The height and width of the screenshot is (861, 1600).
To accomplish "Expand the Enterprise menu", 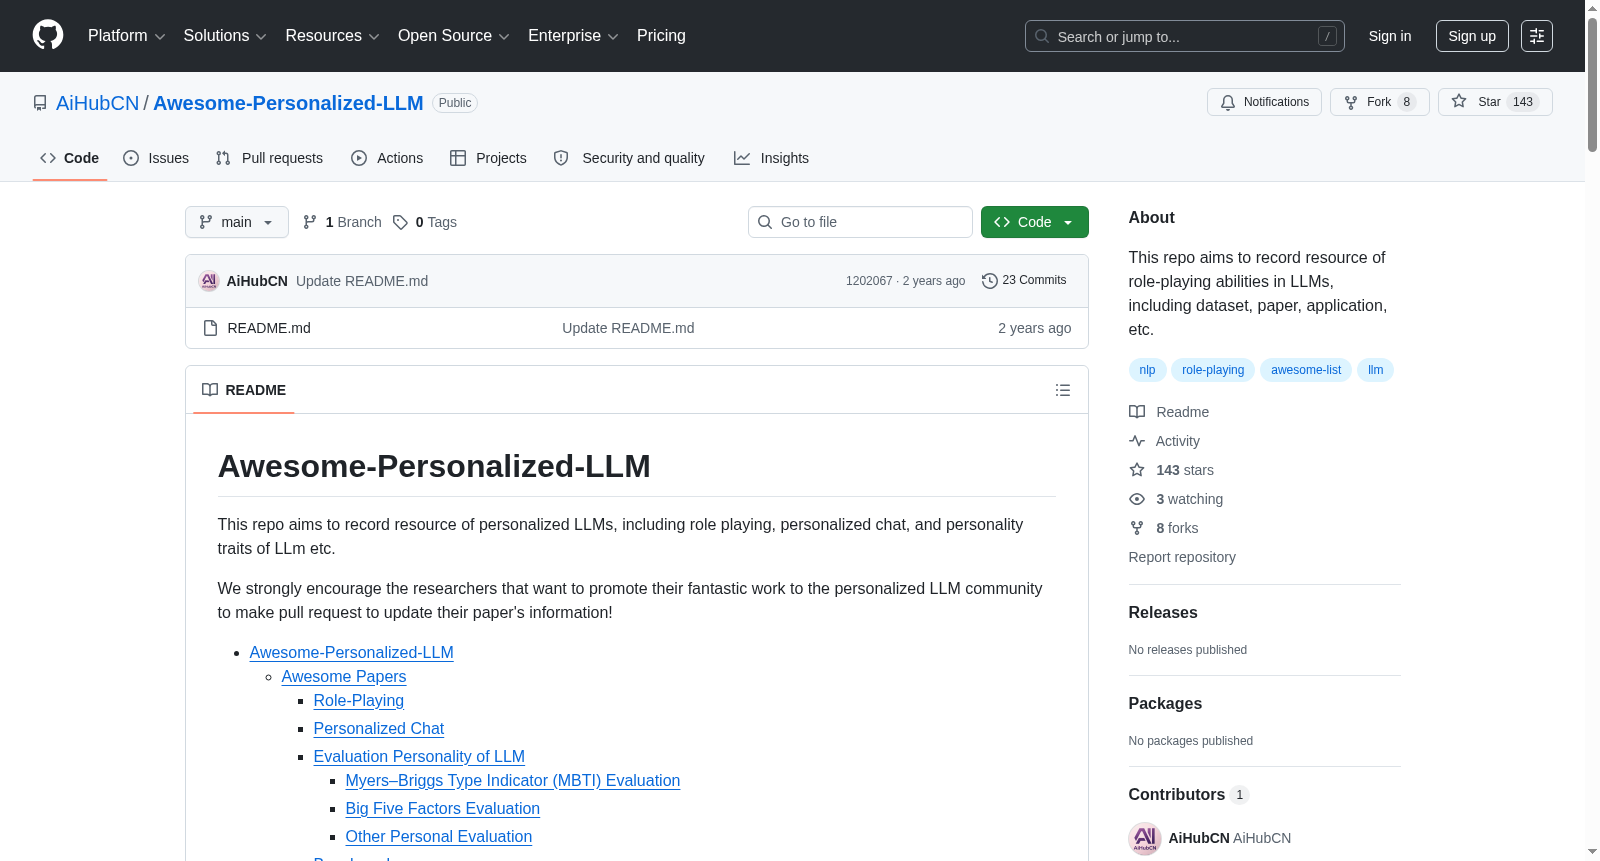I will (573, 36).
